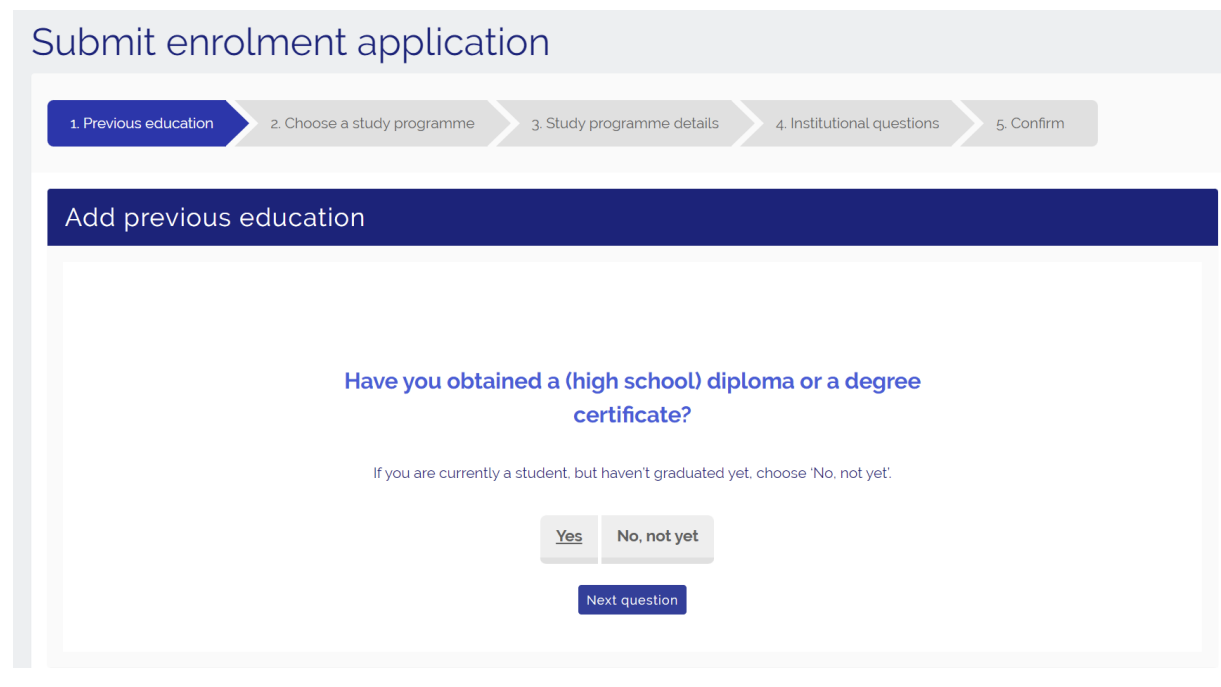Open step 1 Previous education
The image size is (1221, 687).
pyautogui.click(x=141, y=124)
